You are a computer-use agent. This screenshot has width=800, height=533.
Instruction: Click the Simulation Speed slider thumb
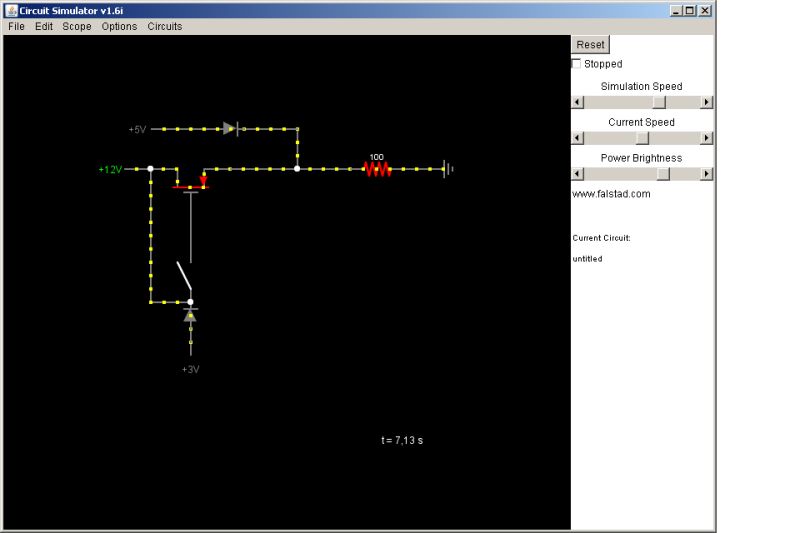click(659, 102)
